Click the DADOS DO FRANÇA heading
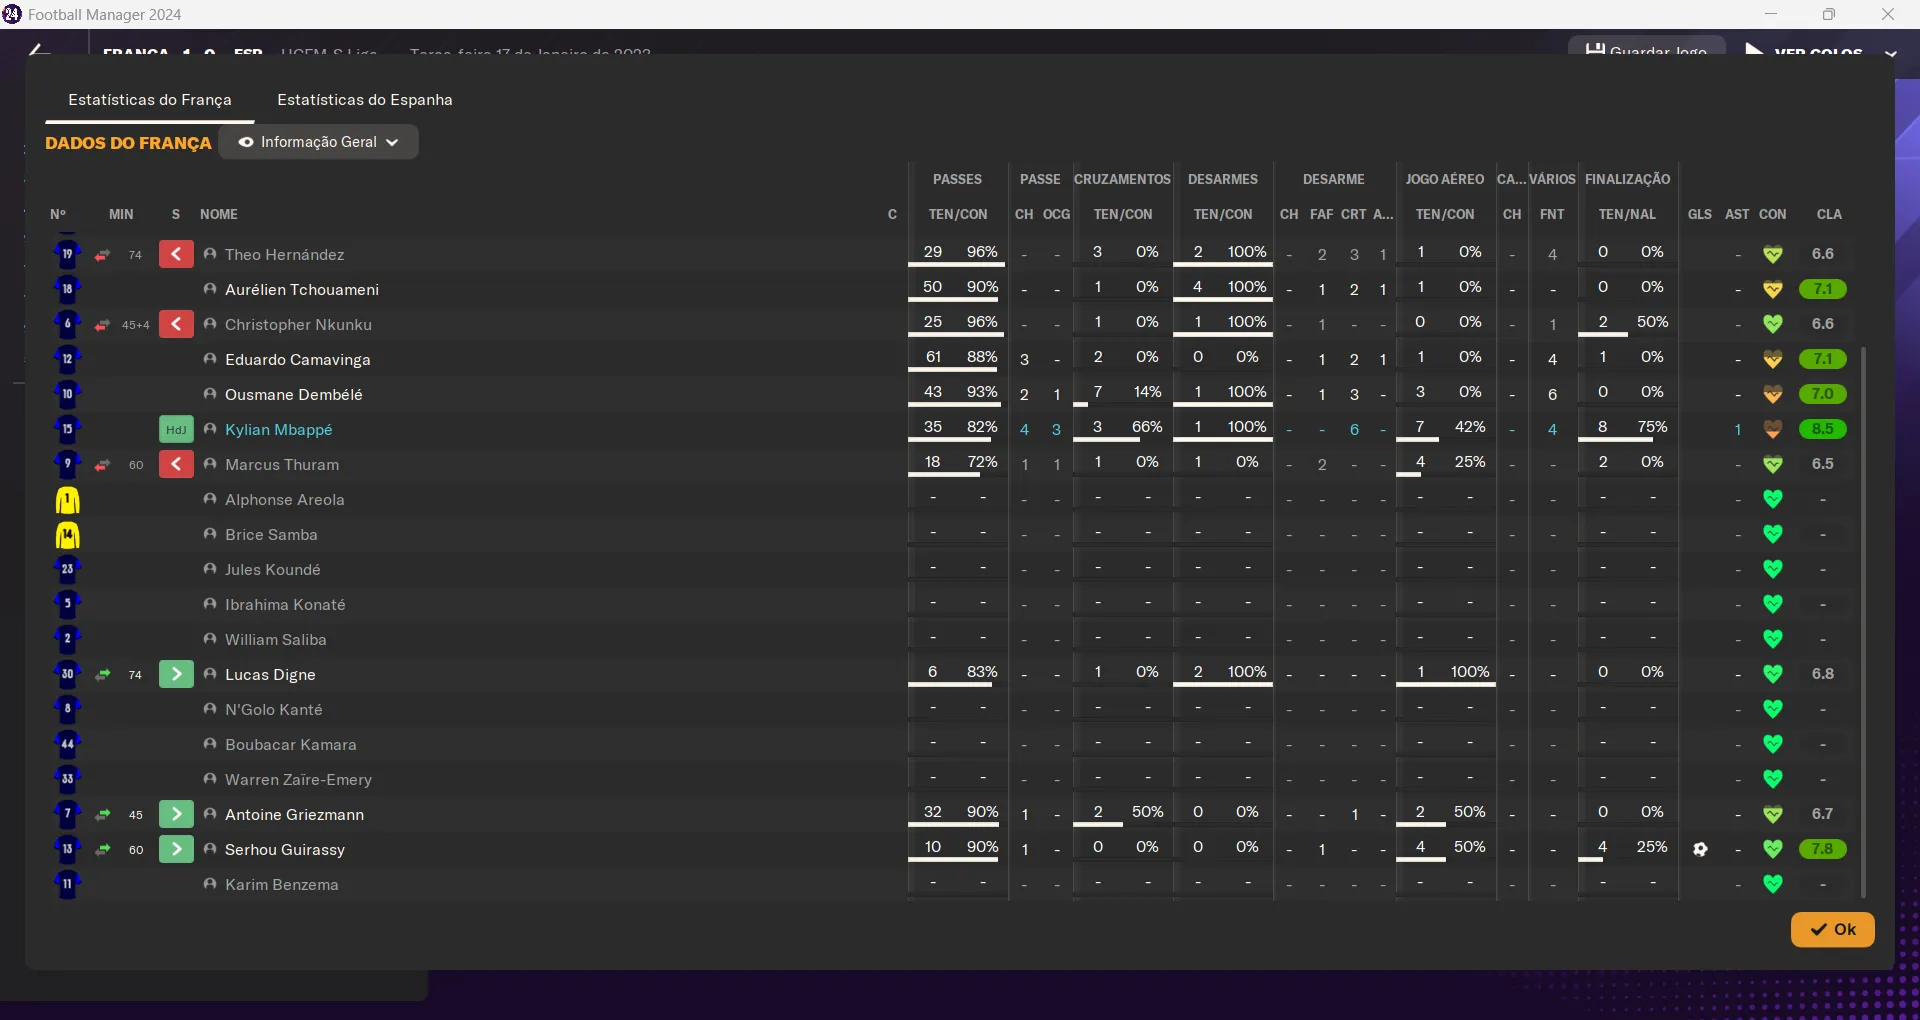Screen dimensions: 1920x1020 [x=128, y=143]
